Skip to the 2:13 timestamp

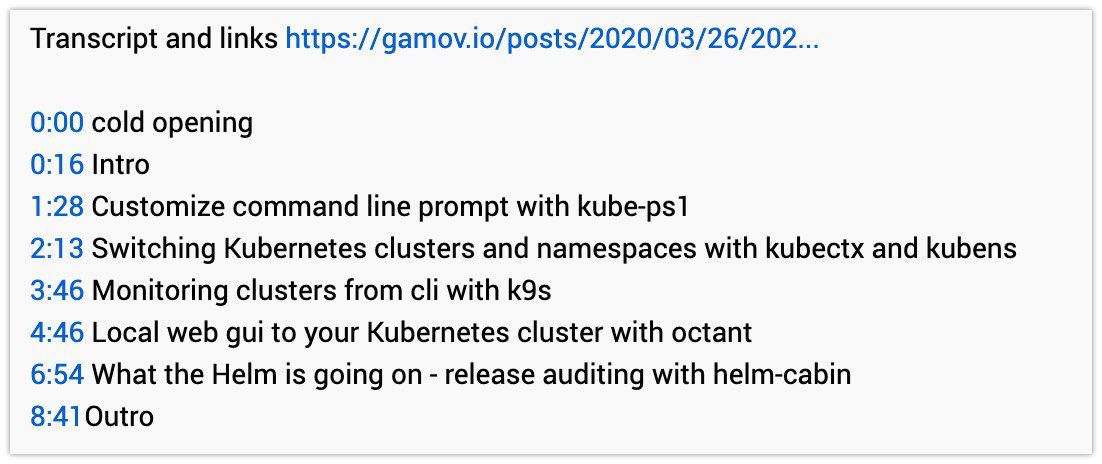click(58, 249)
